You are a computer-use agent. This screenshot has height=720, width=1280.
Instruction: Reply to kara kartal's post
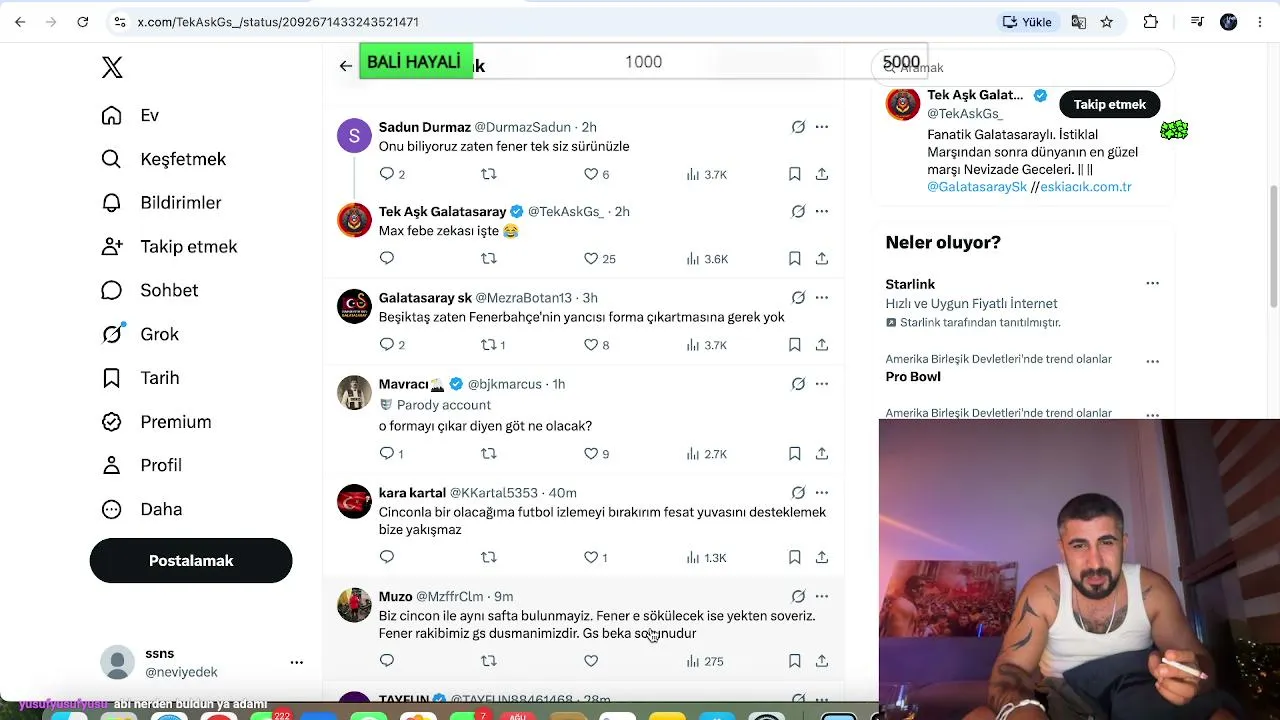pos(387,557)
